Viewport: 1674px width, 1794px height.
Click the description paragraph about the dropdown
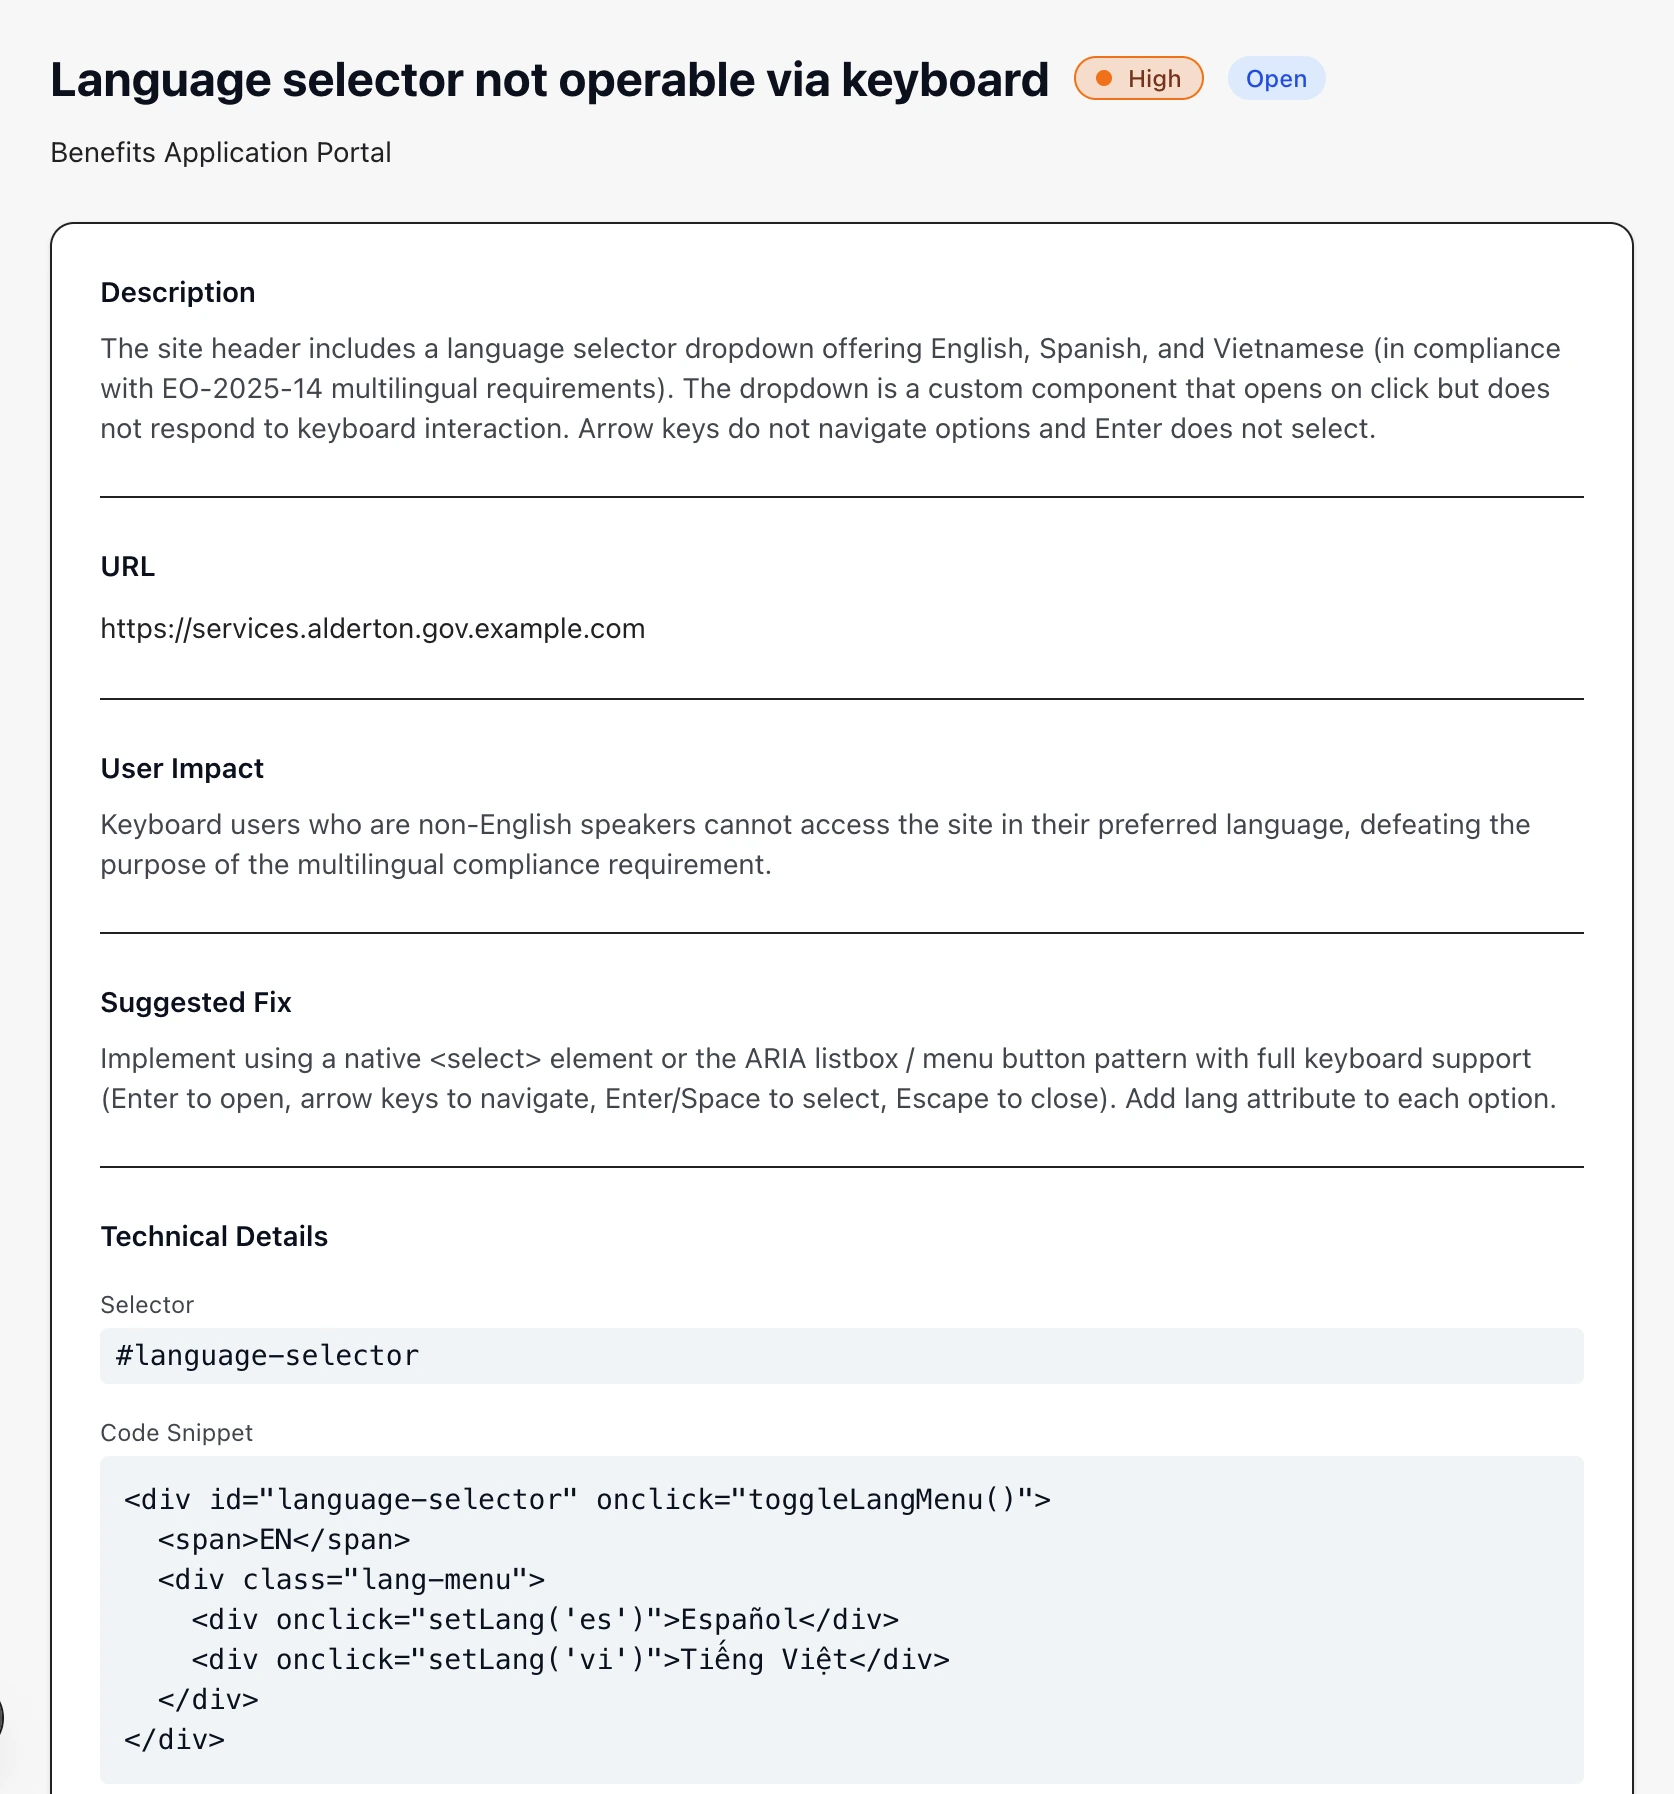[830, 388]
